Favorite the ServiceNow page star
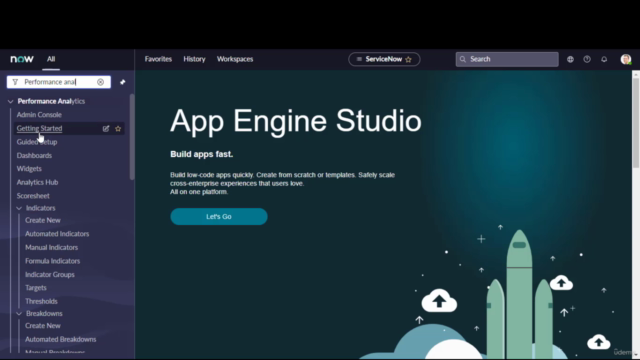The height and width of the screenshot is (360, 640). click(x=409, y=60)
